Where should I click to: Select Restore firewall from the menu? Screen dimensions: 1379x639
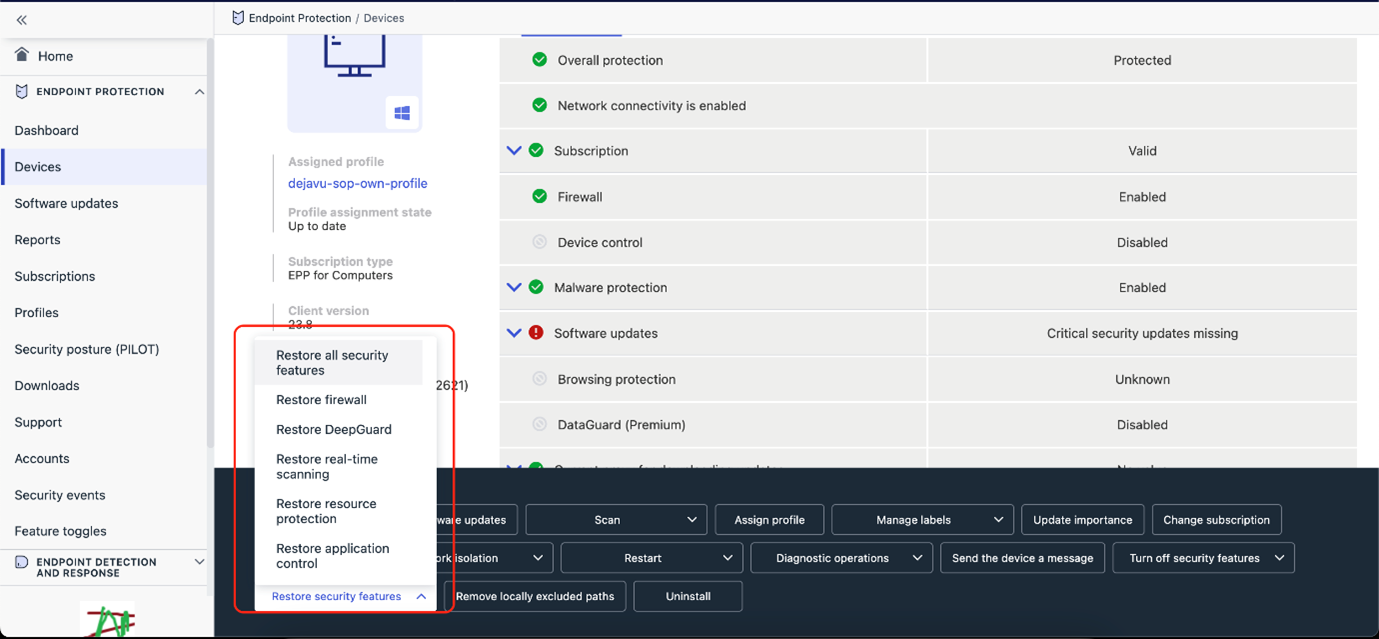coord(338,400)
